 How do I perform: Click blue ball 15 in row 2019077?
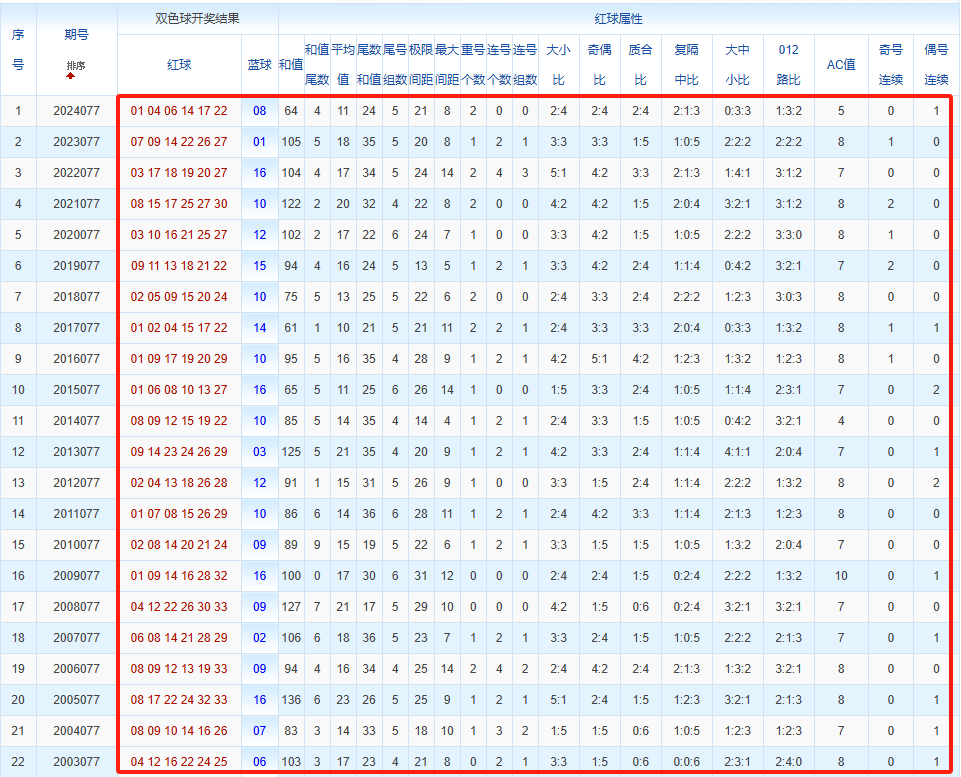click(260, 266)
